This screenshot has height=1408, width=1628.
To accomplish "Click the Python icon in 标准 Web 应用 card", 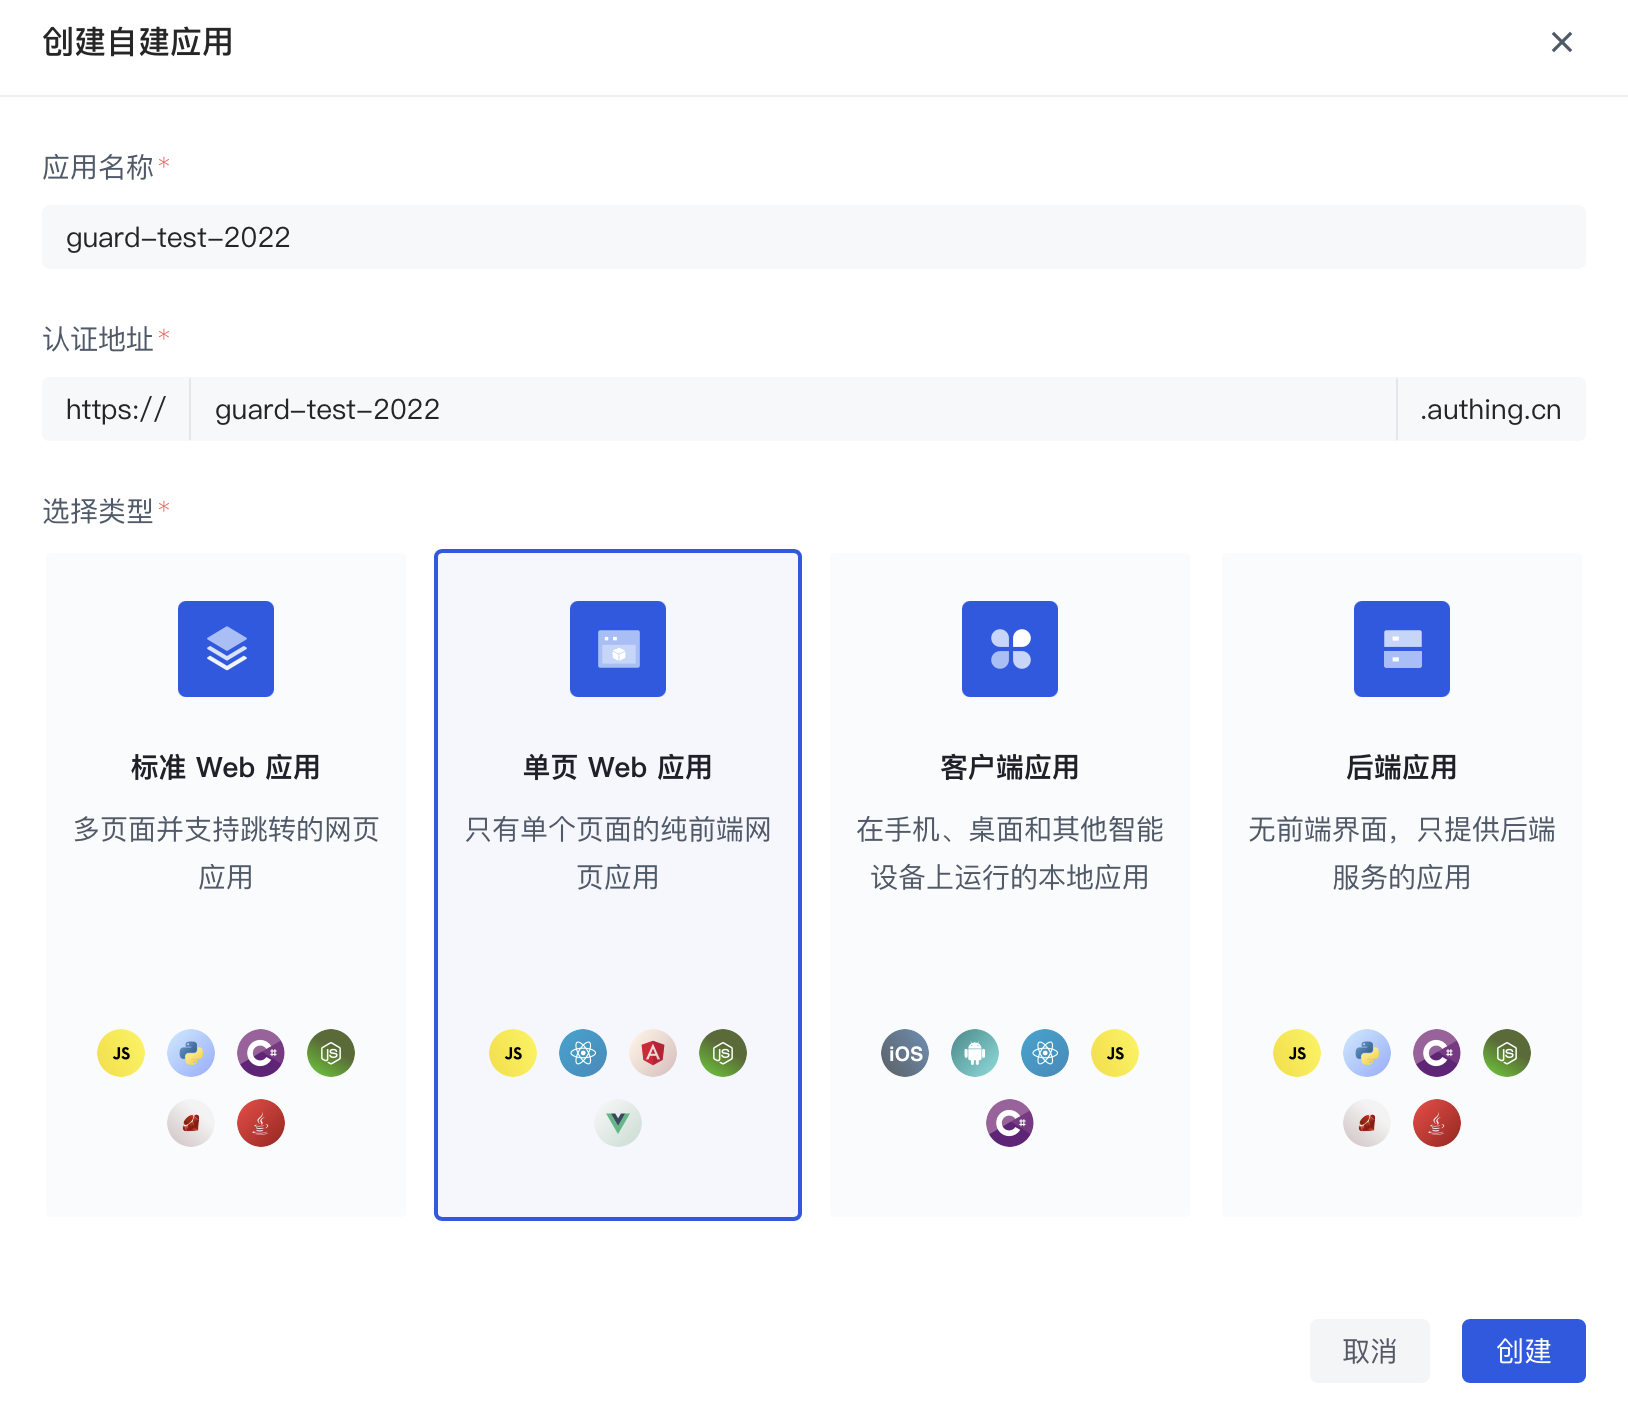I will pos(191,1053).
